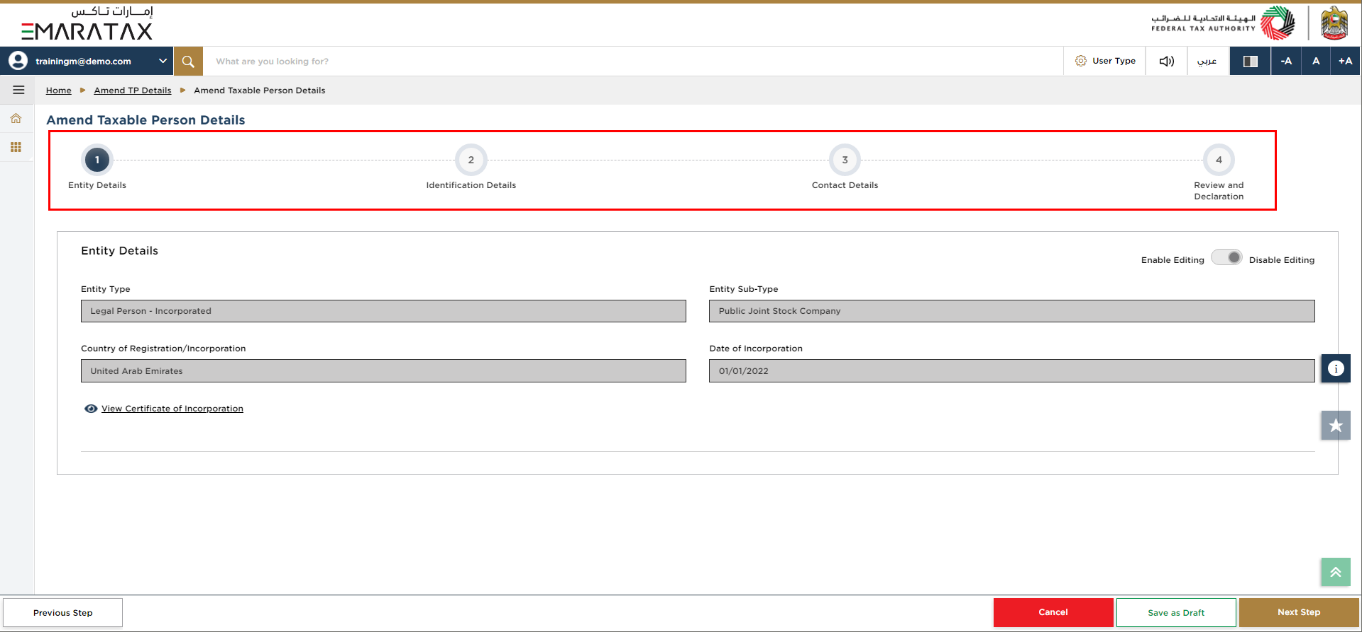Go to the home icon in sidebar

point(16,118)
